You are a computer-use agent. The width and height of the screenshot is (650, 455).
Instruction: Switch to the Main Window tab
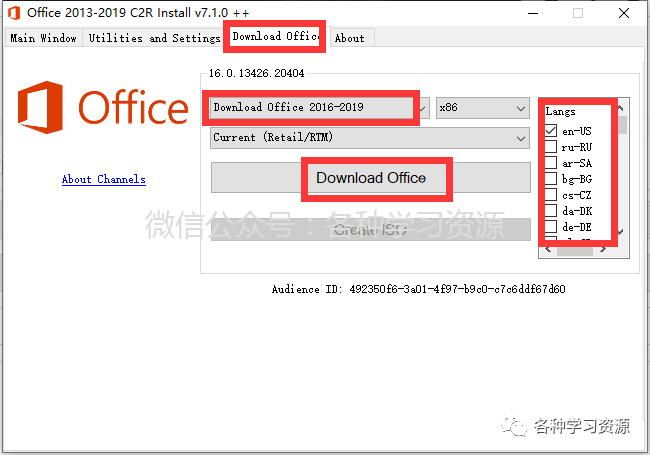[43, 38]
